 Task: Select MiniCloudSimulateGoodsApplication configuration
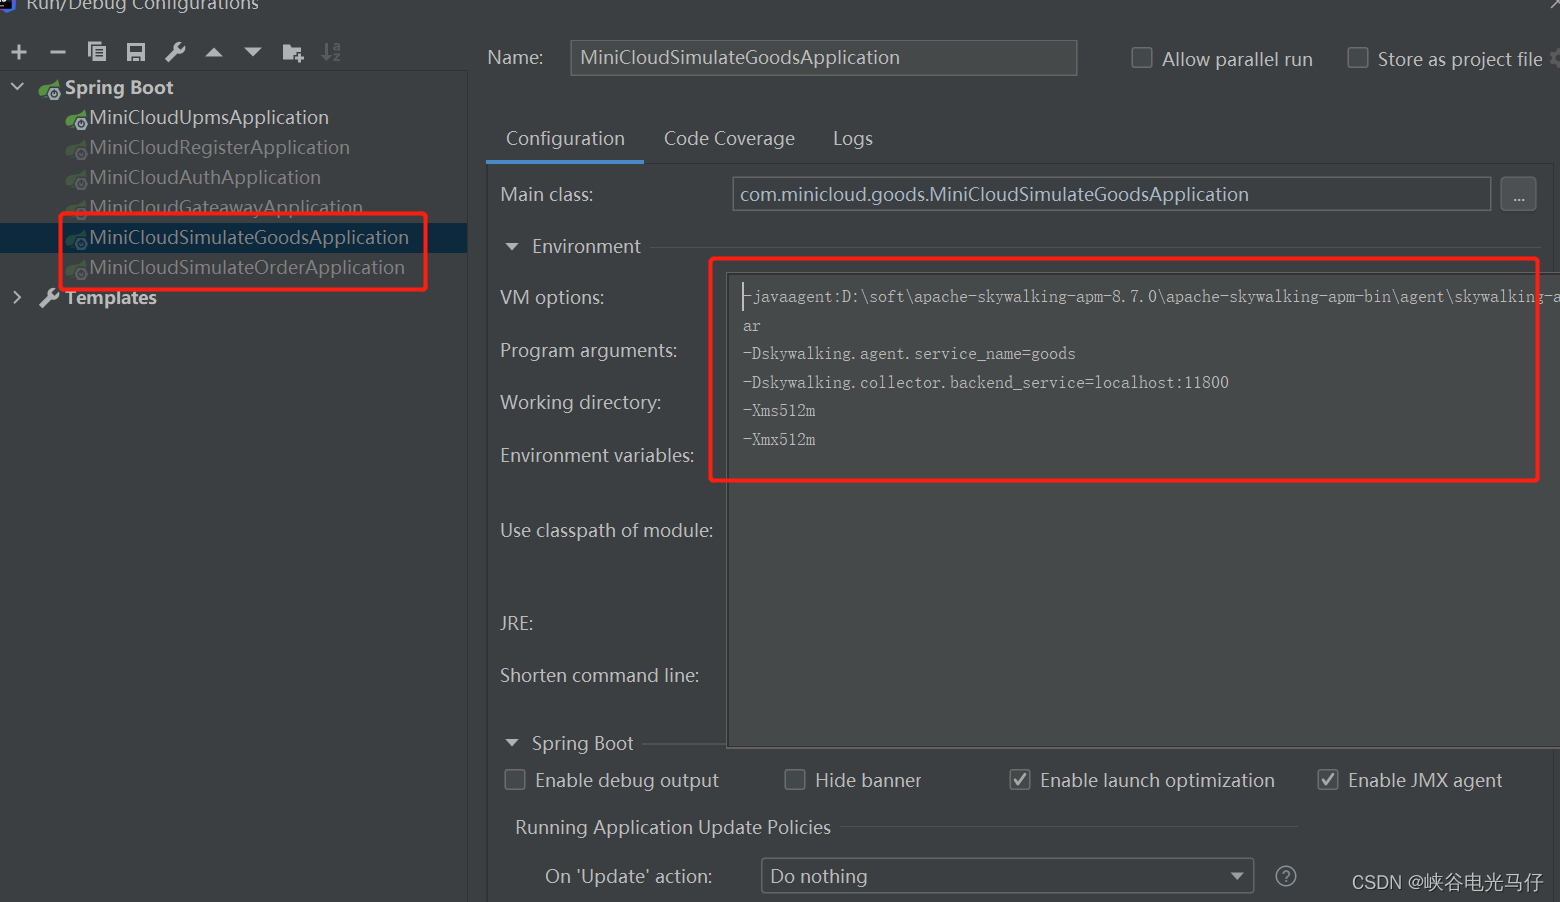[249, 238]
